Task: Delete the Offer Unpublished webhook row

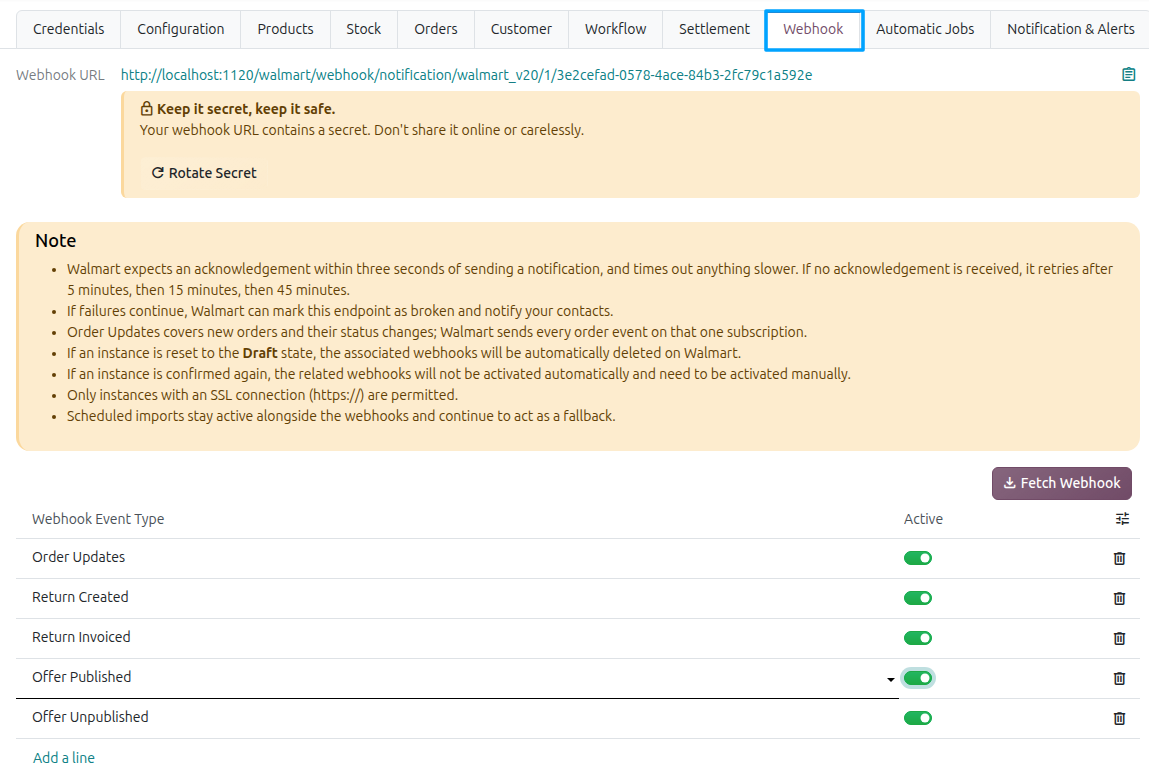Action: coord(1119,718)
